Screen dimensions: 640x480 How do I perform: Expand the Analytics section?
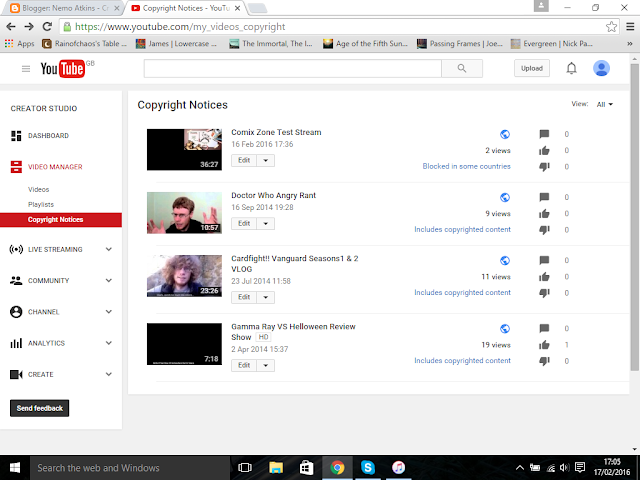coord(109,343)
